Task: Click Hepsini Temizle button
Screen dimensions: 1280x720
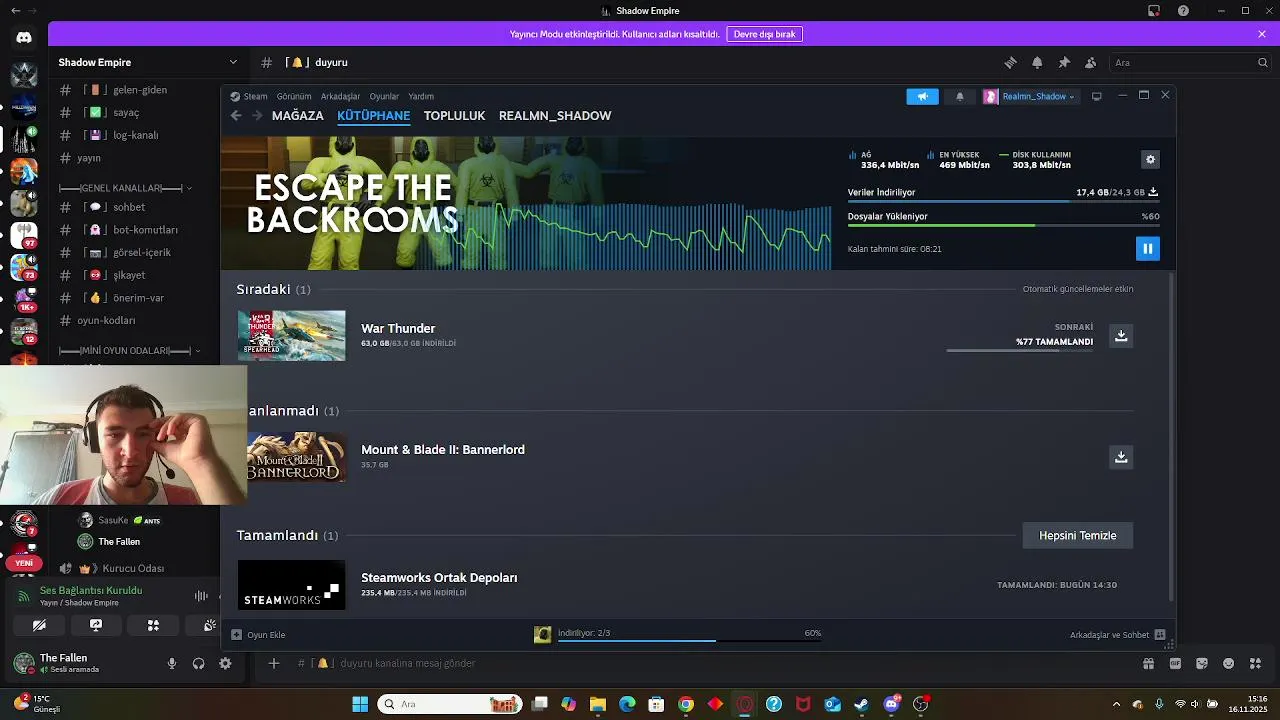Action: pos(1077,536)
